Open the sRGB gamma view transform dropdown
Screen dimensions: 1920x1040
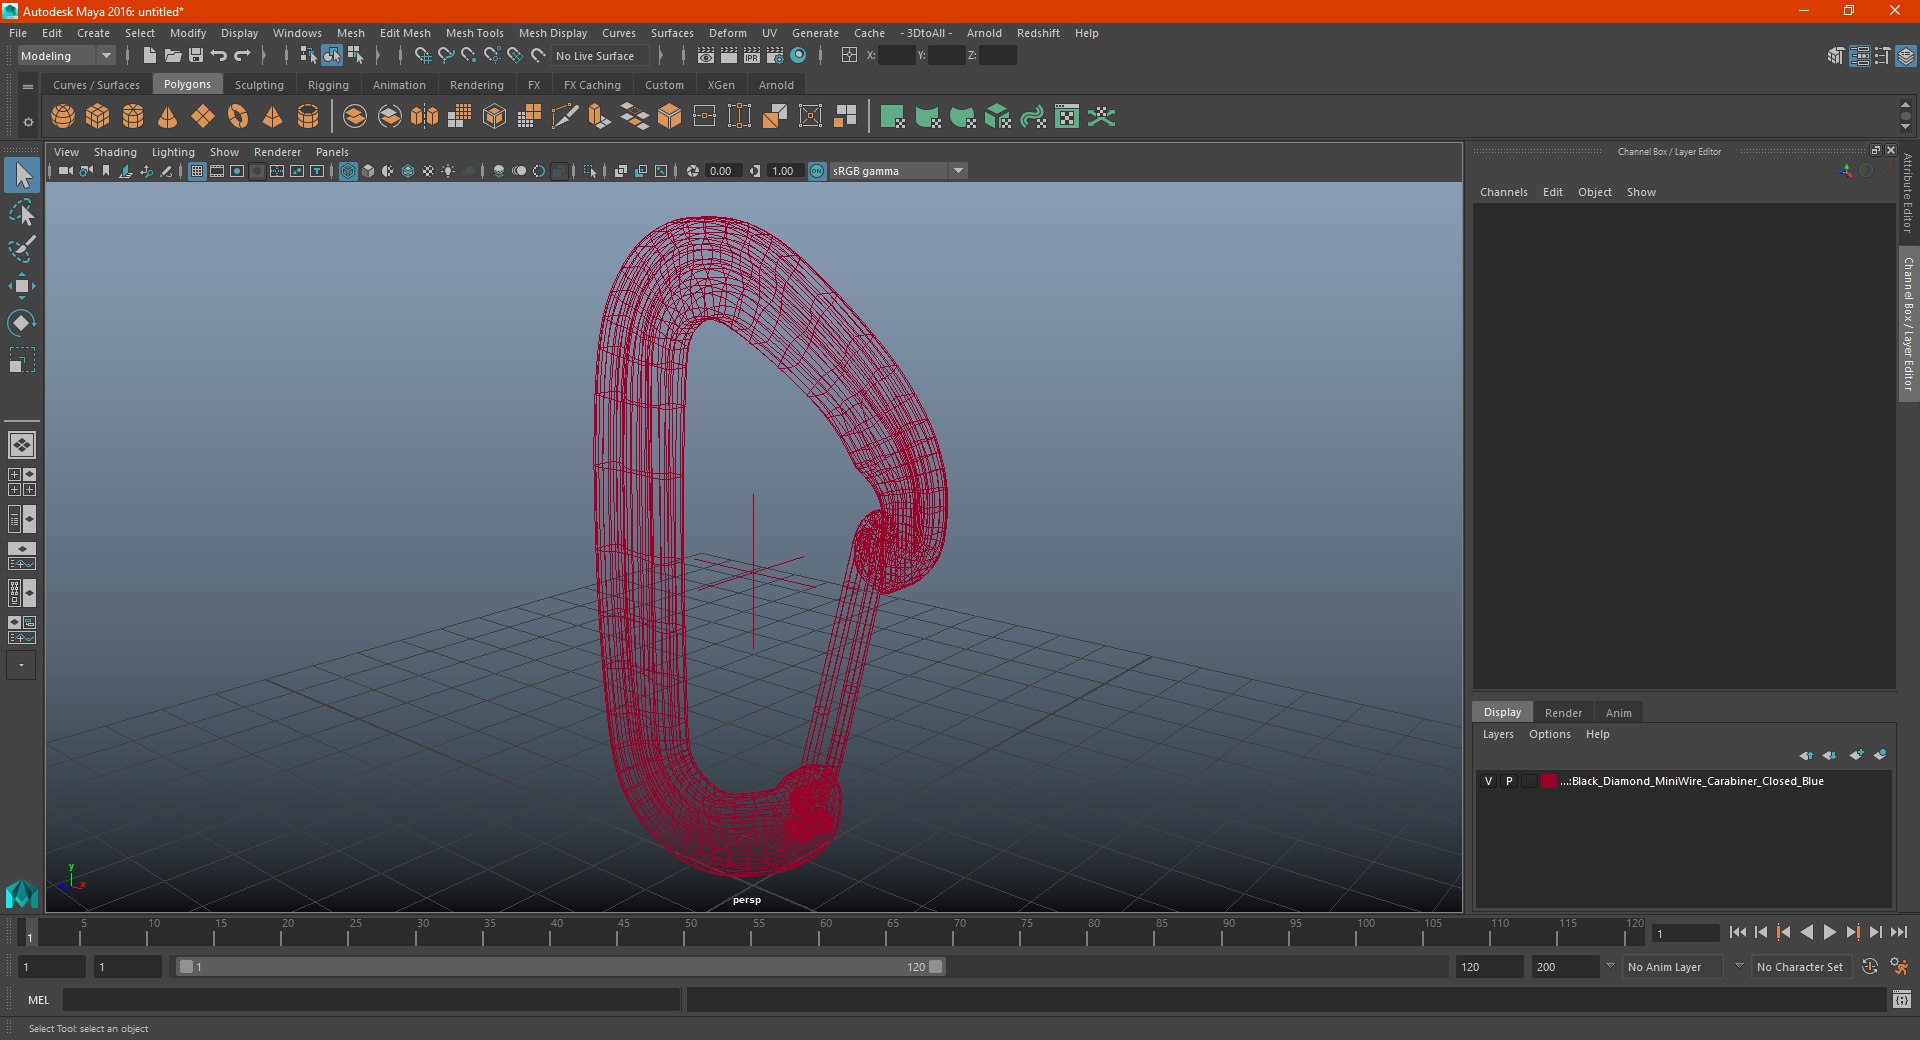898,171
